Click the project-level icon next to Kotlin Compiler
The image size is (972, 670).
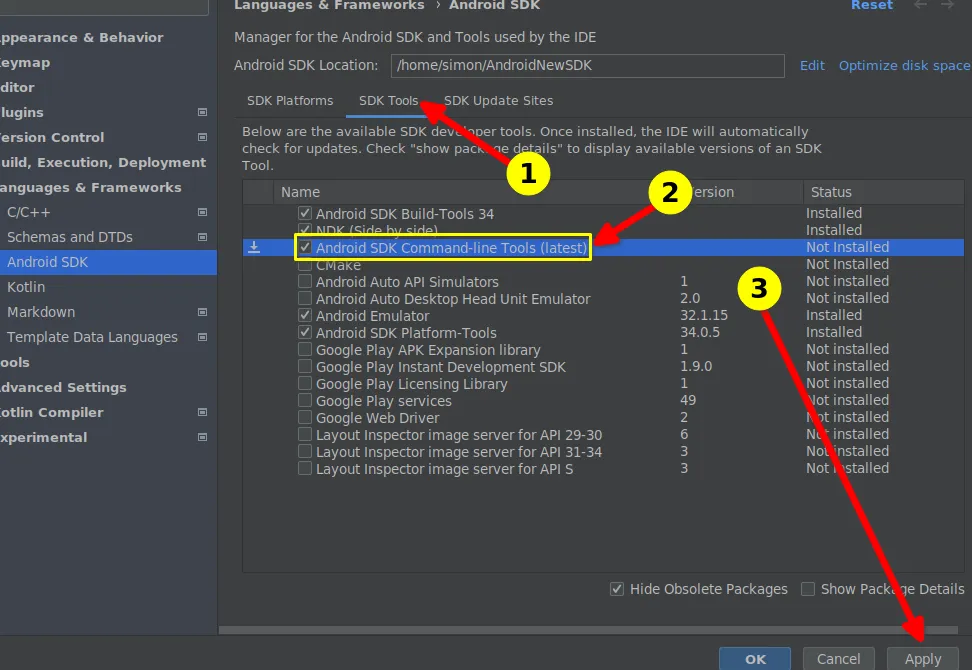[x=202, y=412]
